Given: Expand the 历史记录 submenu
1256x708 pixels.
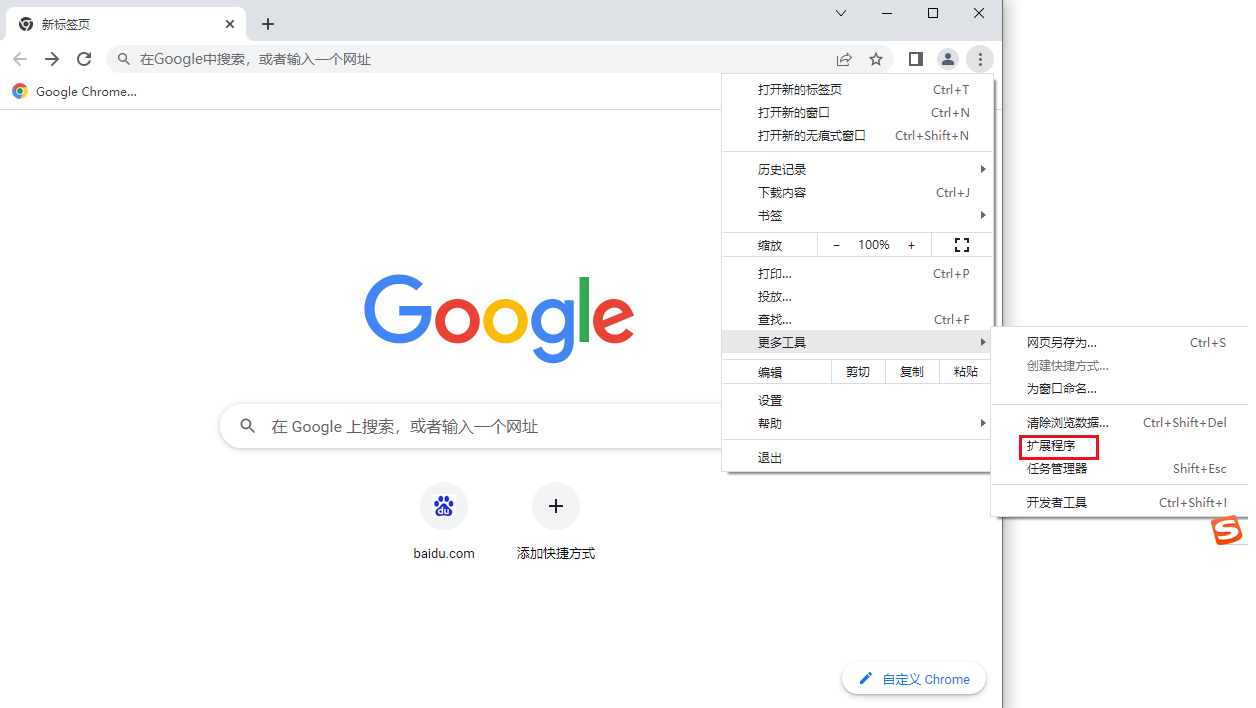Looking at the screenshot, I should click(x=858, y=169).
